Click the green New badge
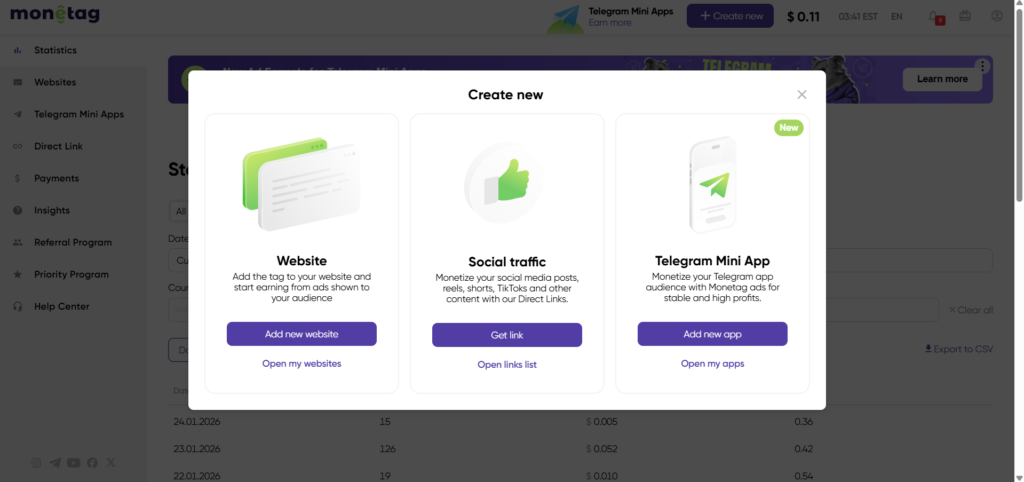The image size is (1024, 482). point(788,127)
